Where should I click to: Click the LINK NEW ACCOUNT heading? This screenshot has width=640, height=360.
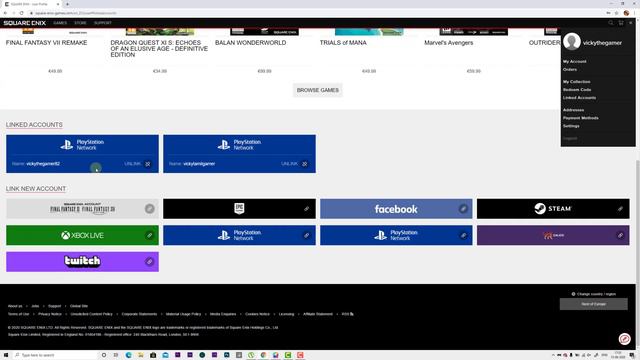coord(36,189)
